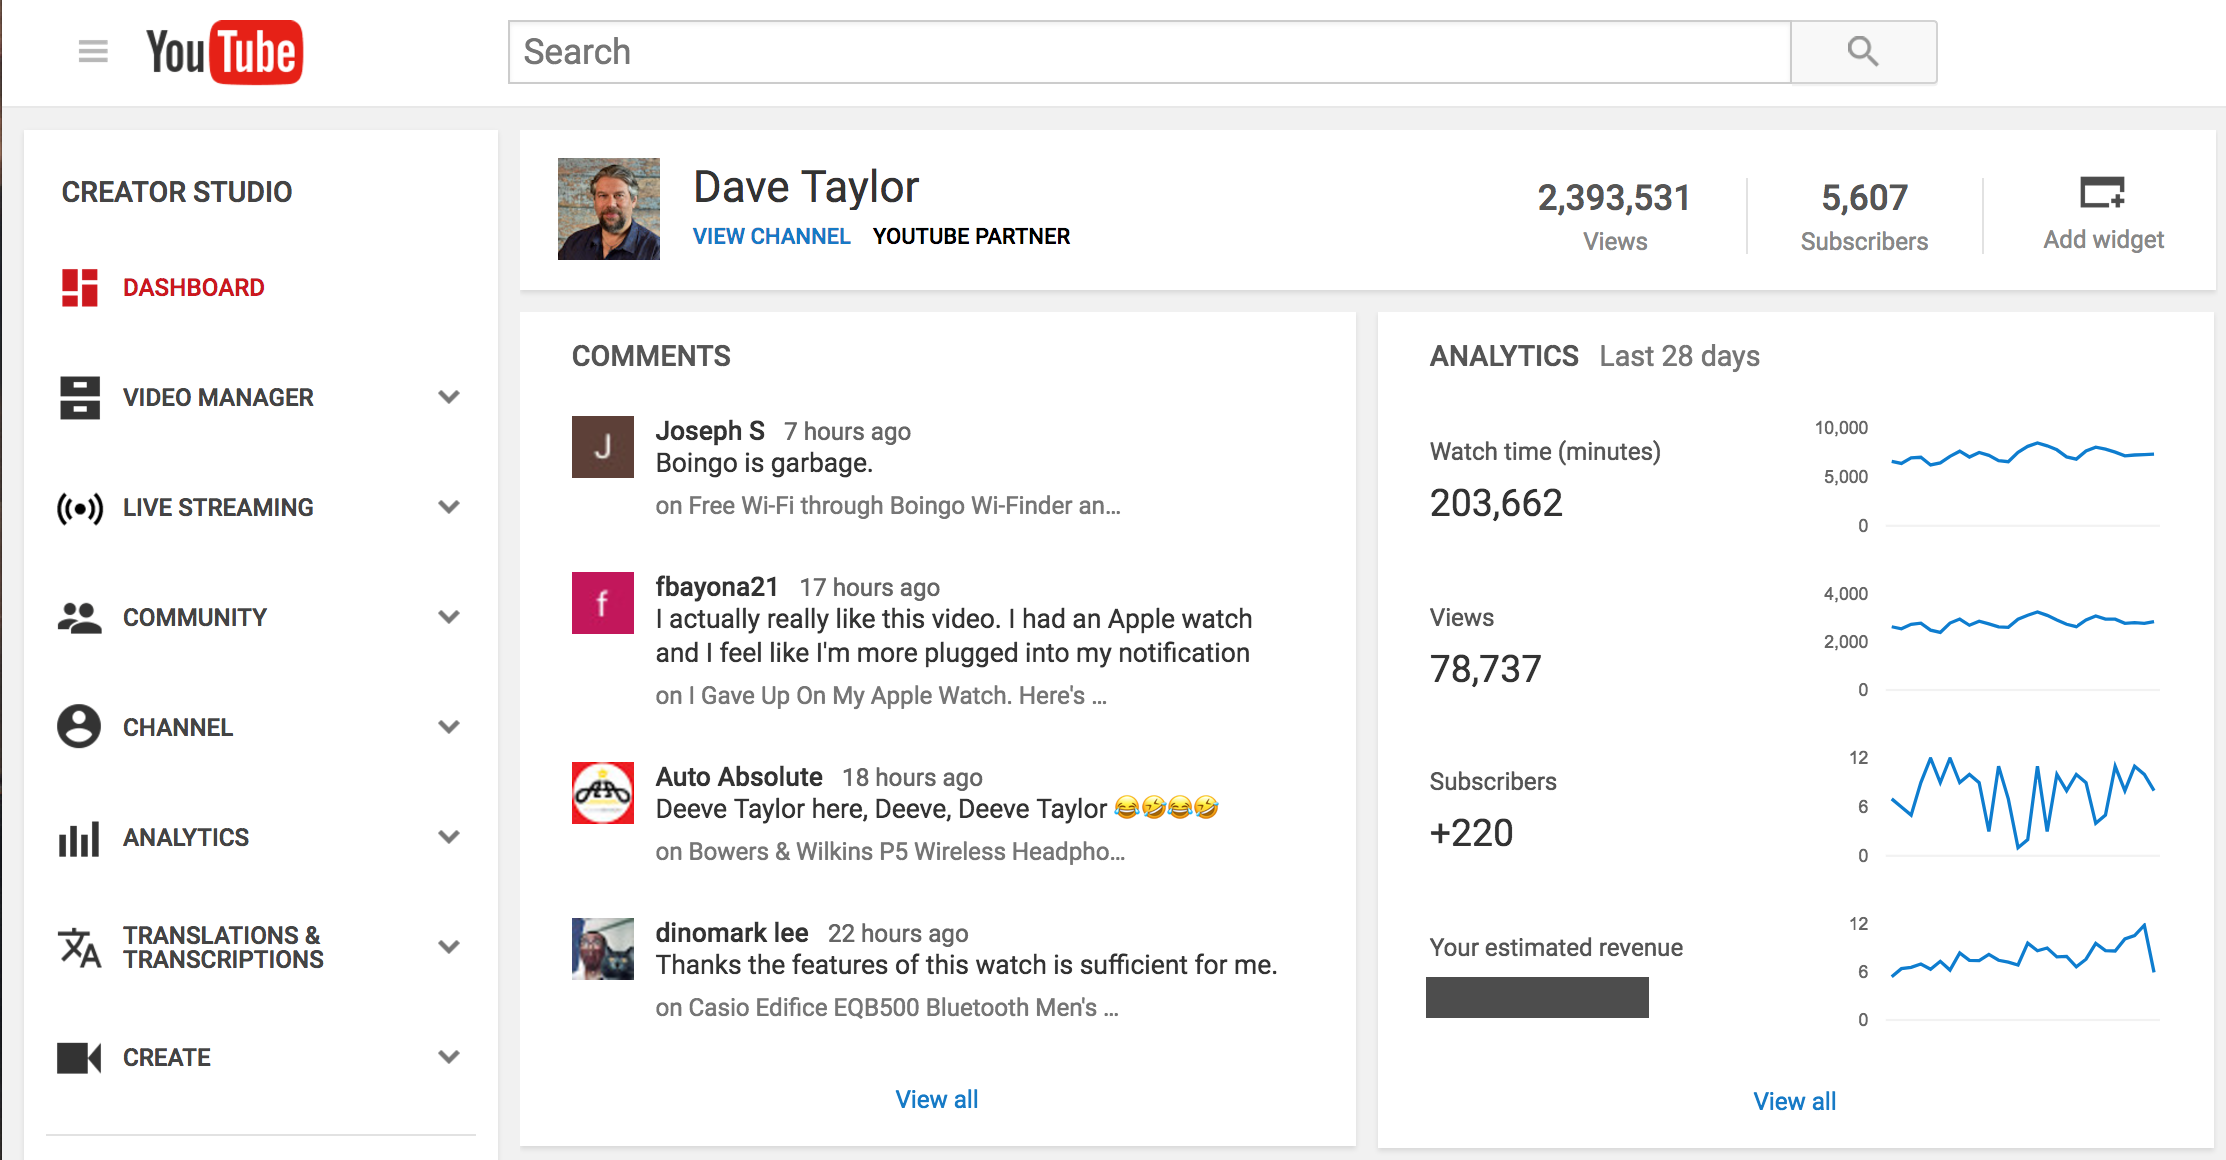Click View all under Comments
Image resolution: width=2226 pixels, height=1160 pixels.
(x=936, y=1099)
